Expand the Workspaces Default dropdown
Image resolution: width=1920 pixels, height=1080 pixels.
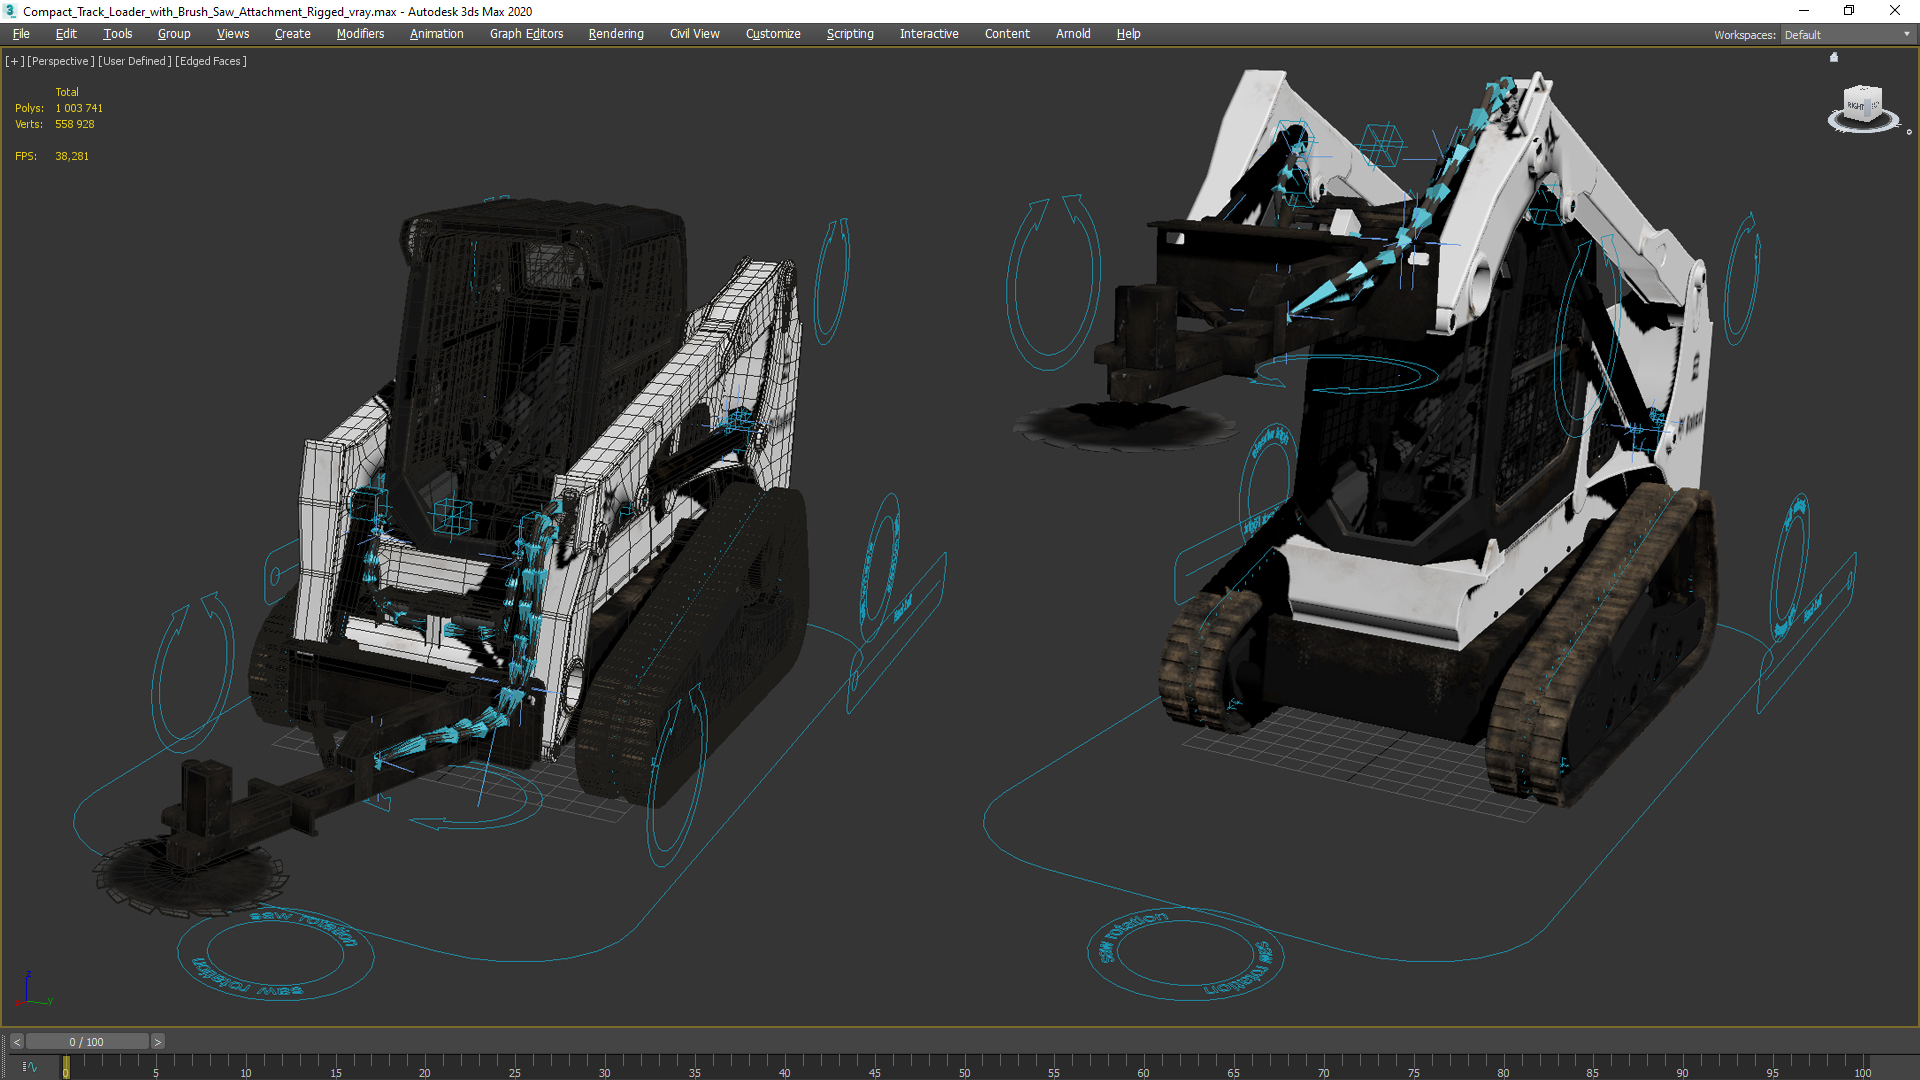pos(1906,35)
